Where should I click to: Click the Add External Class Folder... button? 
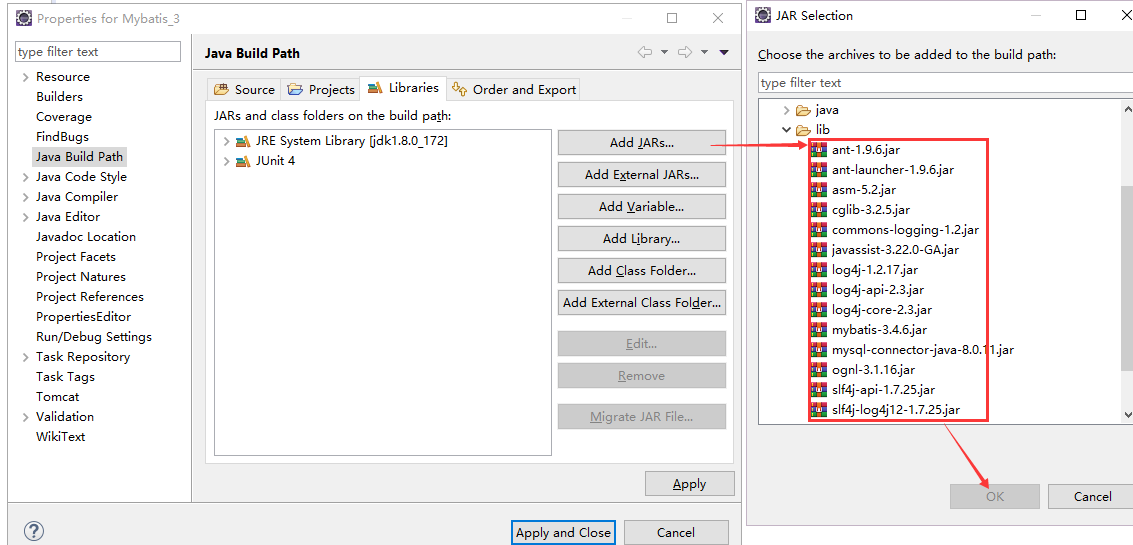(x=642, y=303)
